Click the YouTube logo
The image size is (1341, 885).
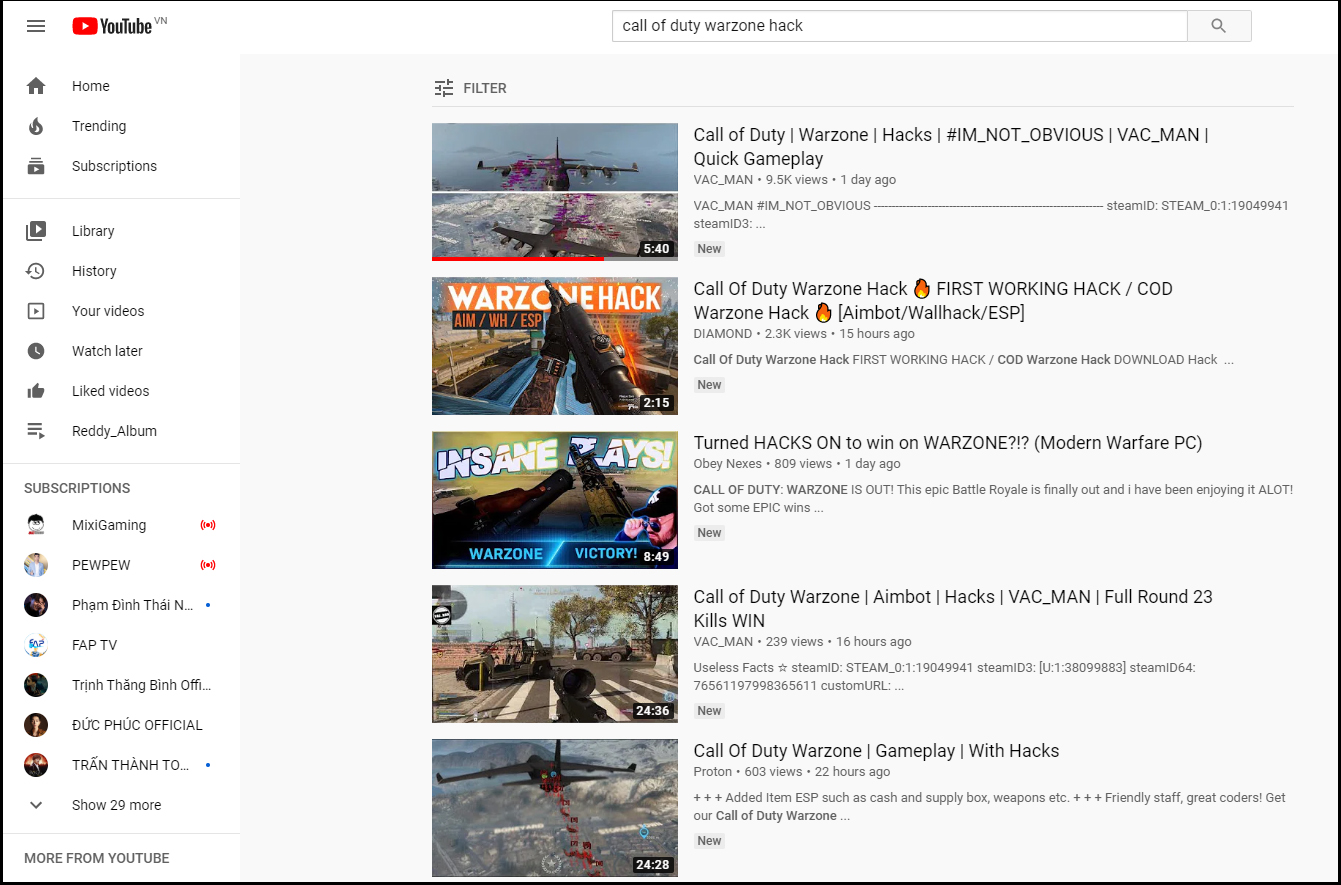point(113,26)
